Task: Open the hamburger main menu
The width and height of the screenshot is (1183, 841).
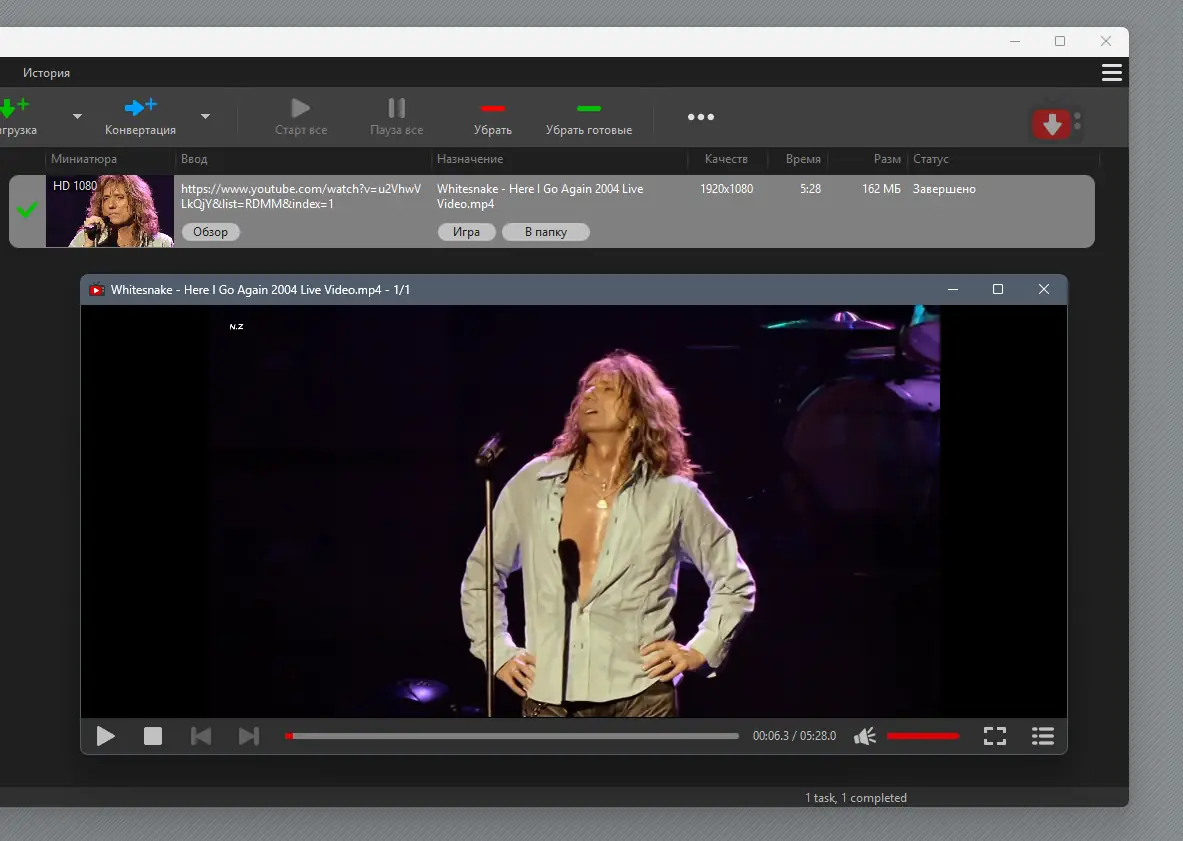Action: [x=1111, y=73]
